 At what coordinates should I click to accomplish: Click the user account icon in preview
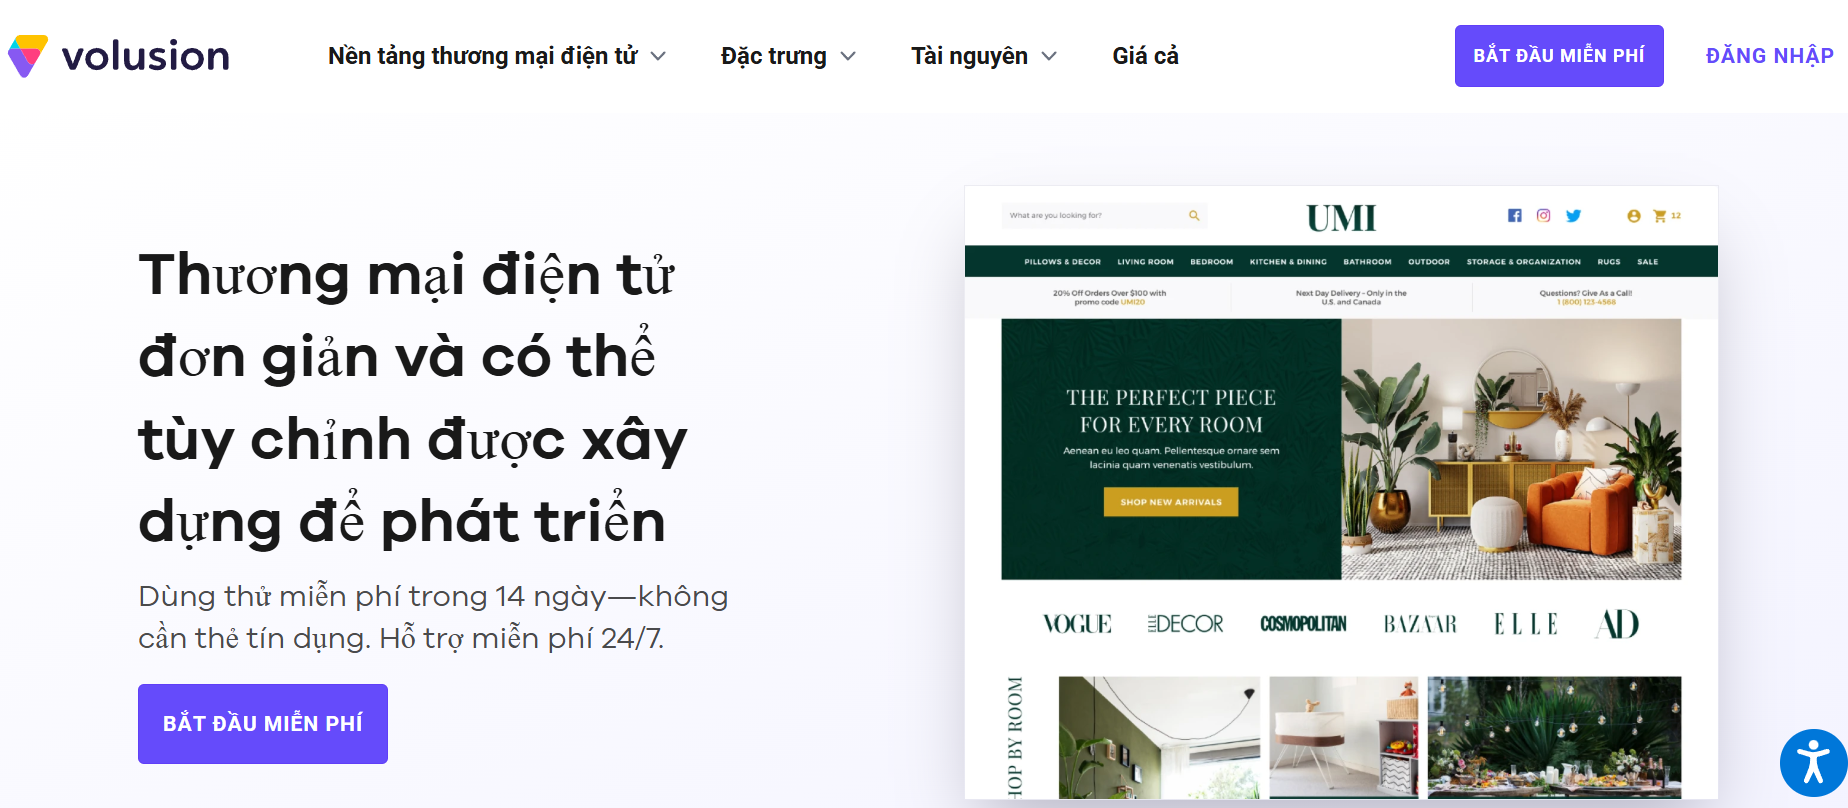tap(1634, 216)
